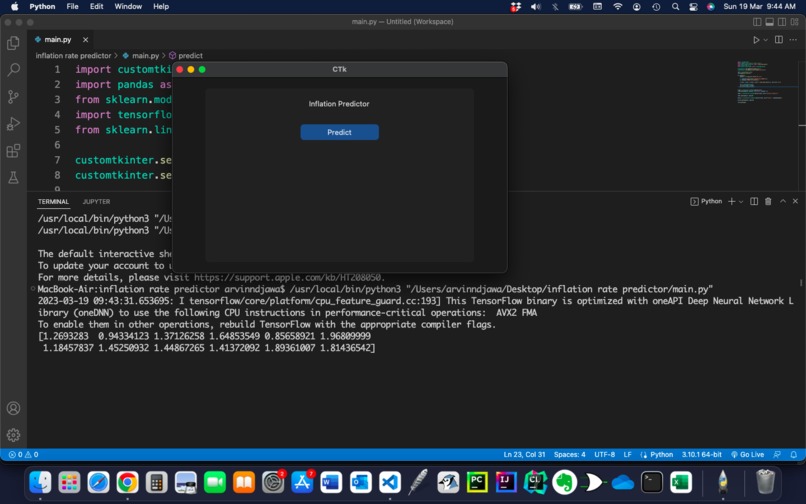The height and width of the screenshot is (504, 806).
Task: Click the errors and warnings status item
Action: (x=24, y=455)
